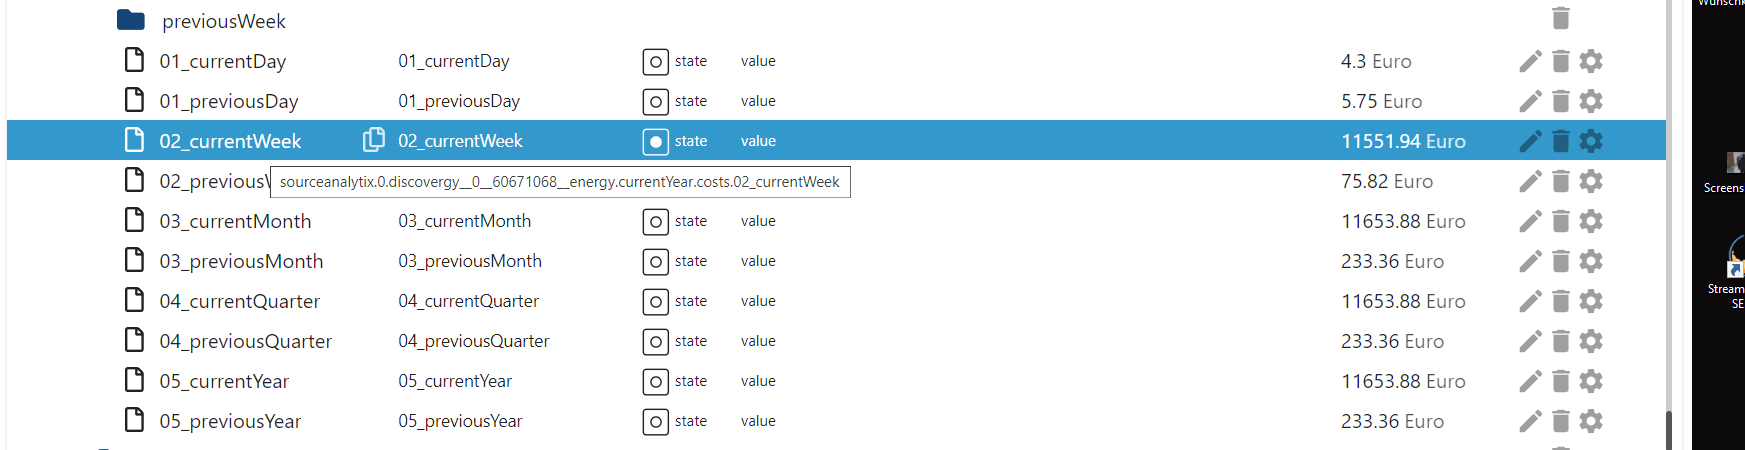Delete the 04_currentQuarter state
The width and height of the screenshot is (1745, 450).
1560,301
